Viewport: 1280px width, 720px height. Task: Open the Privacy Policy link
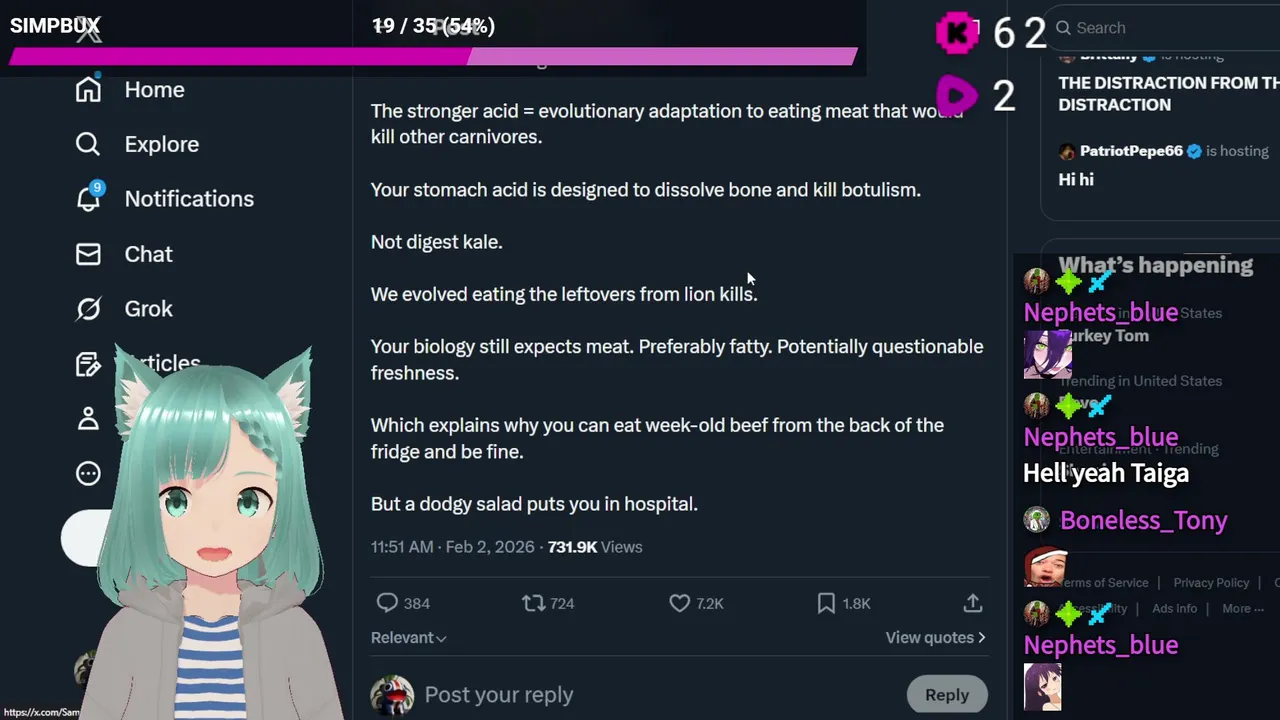1211,583
